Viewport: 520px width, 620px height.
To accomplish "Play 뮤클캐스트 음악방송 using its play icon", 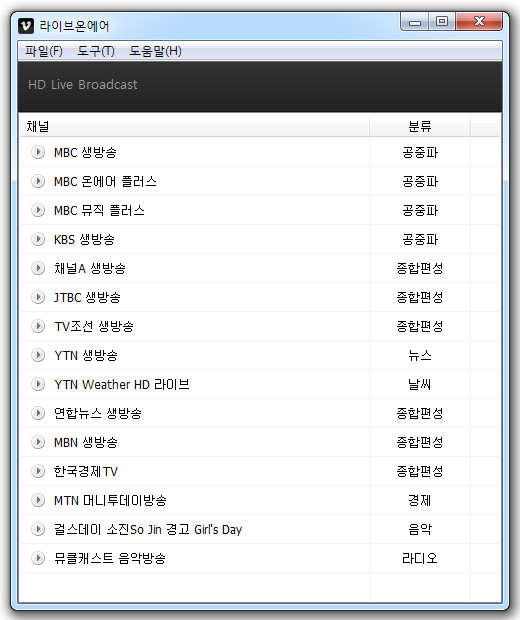I will [38, 558].
